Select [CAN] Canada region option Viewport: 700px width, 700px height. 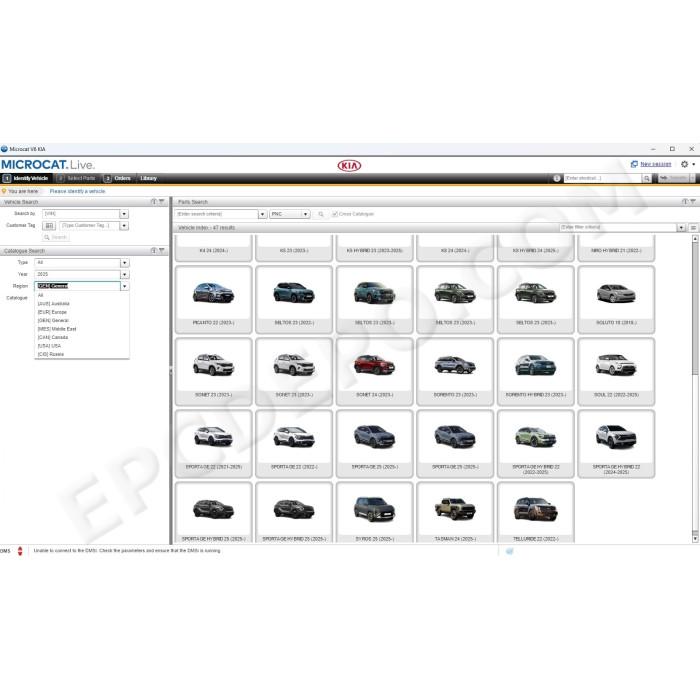tap(82, 338)
